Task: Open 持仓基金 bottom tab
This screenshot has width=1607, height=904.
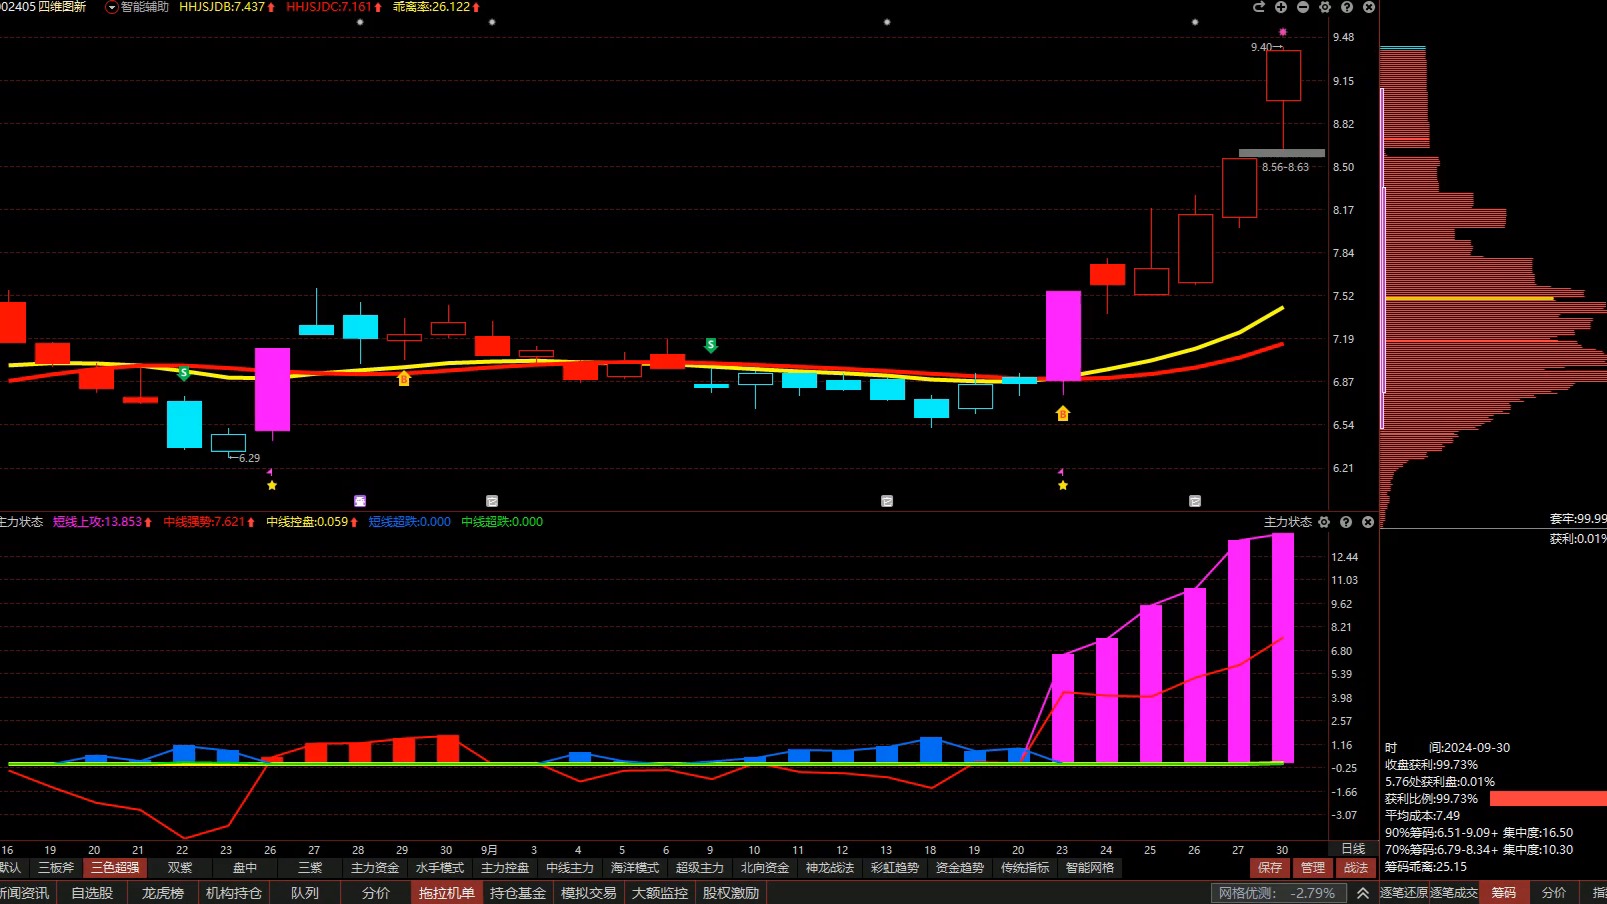Action: click(x=518, y=893)
